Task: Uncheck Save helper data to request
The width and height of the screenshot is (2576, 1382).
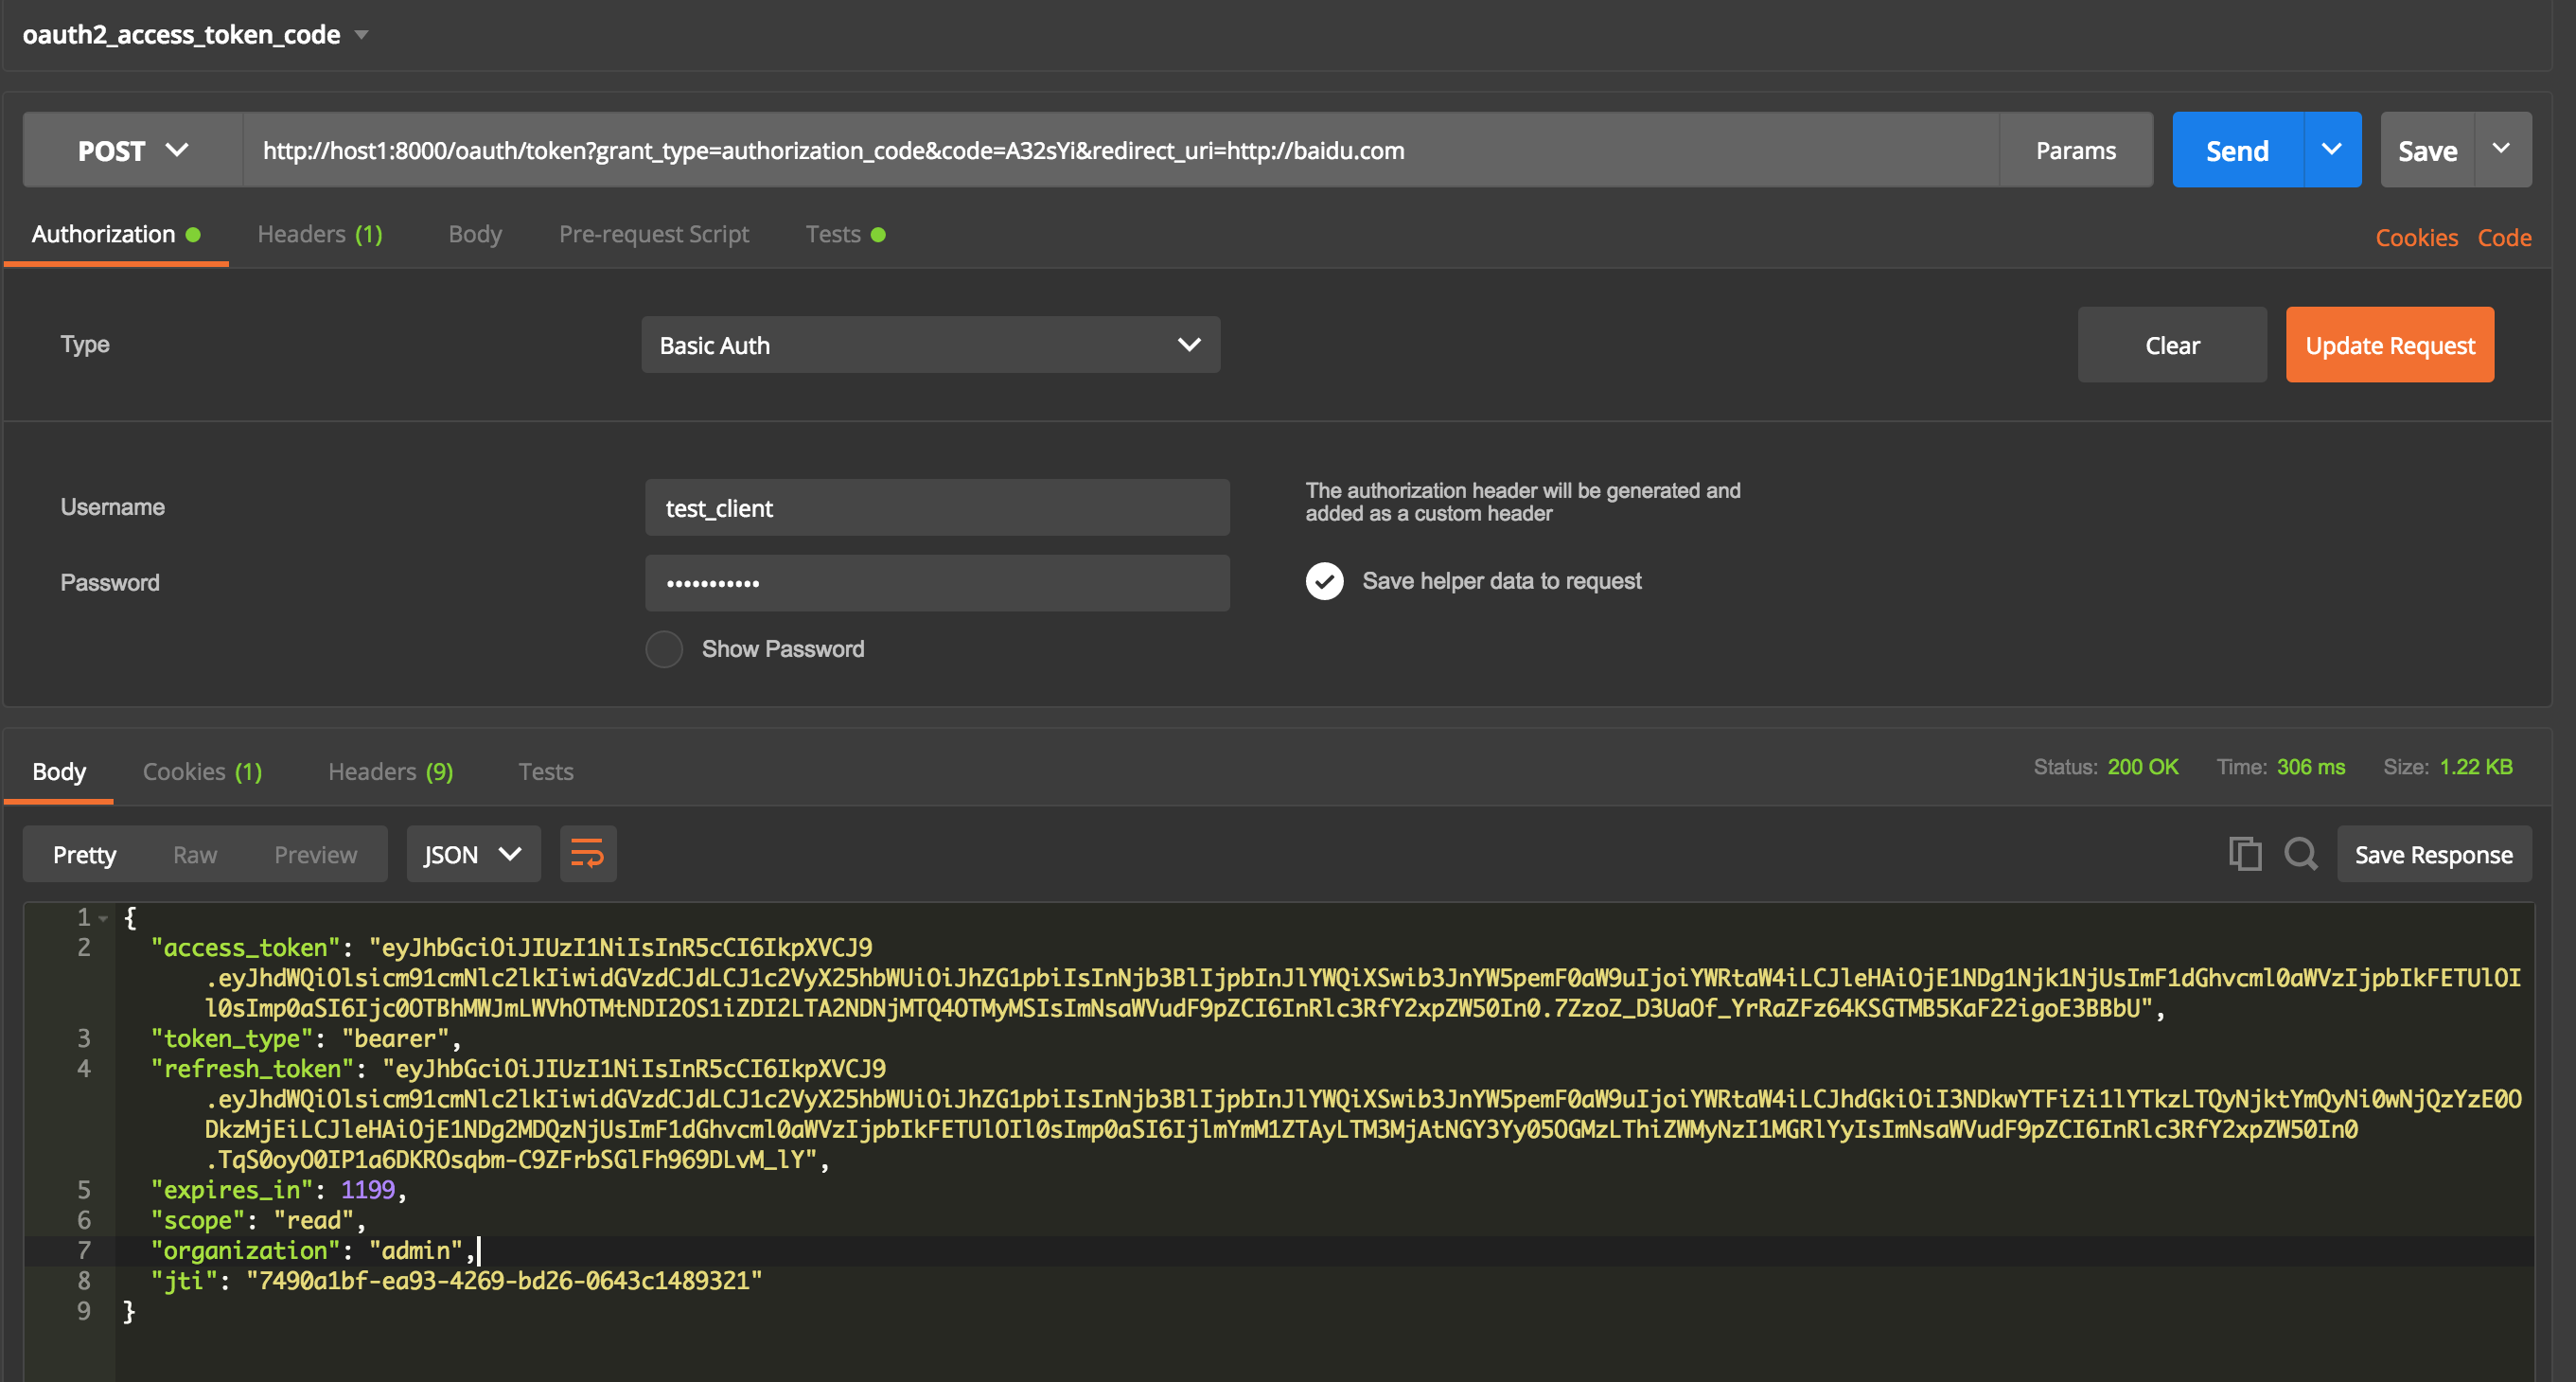Action: tap(1324, 581)
